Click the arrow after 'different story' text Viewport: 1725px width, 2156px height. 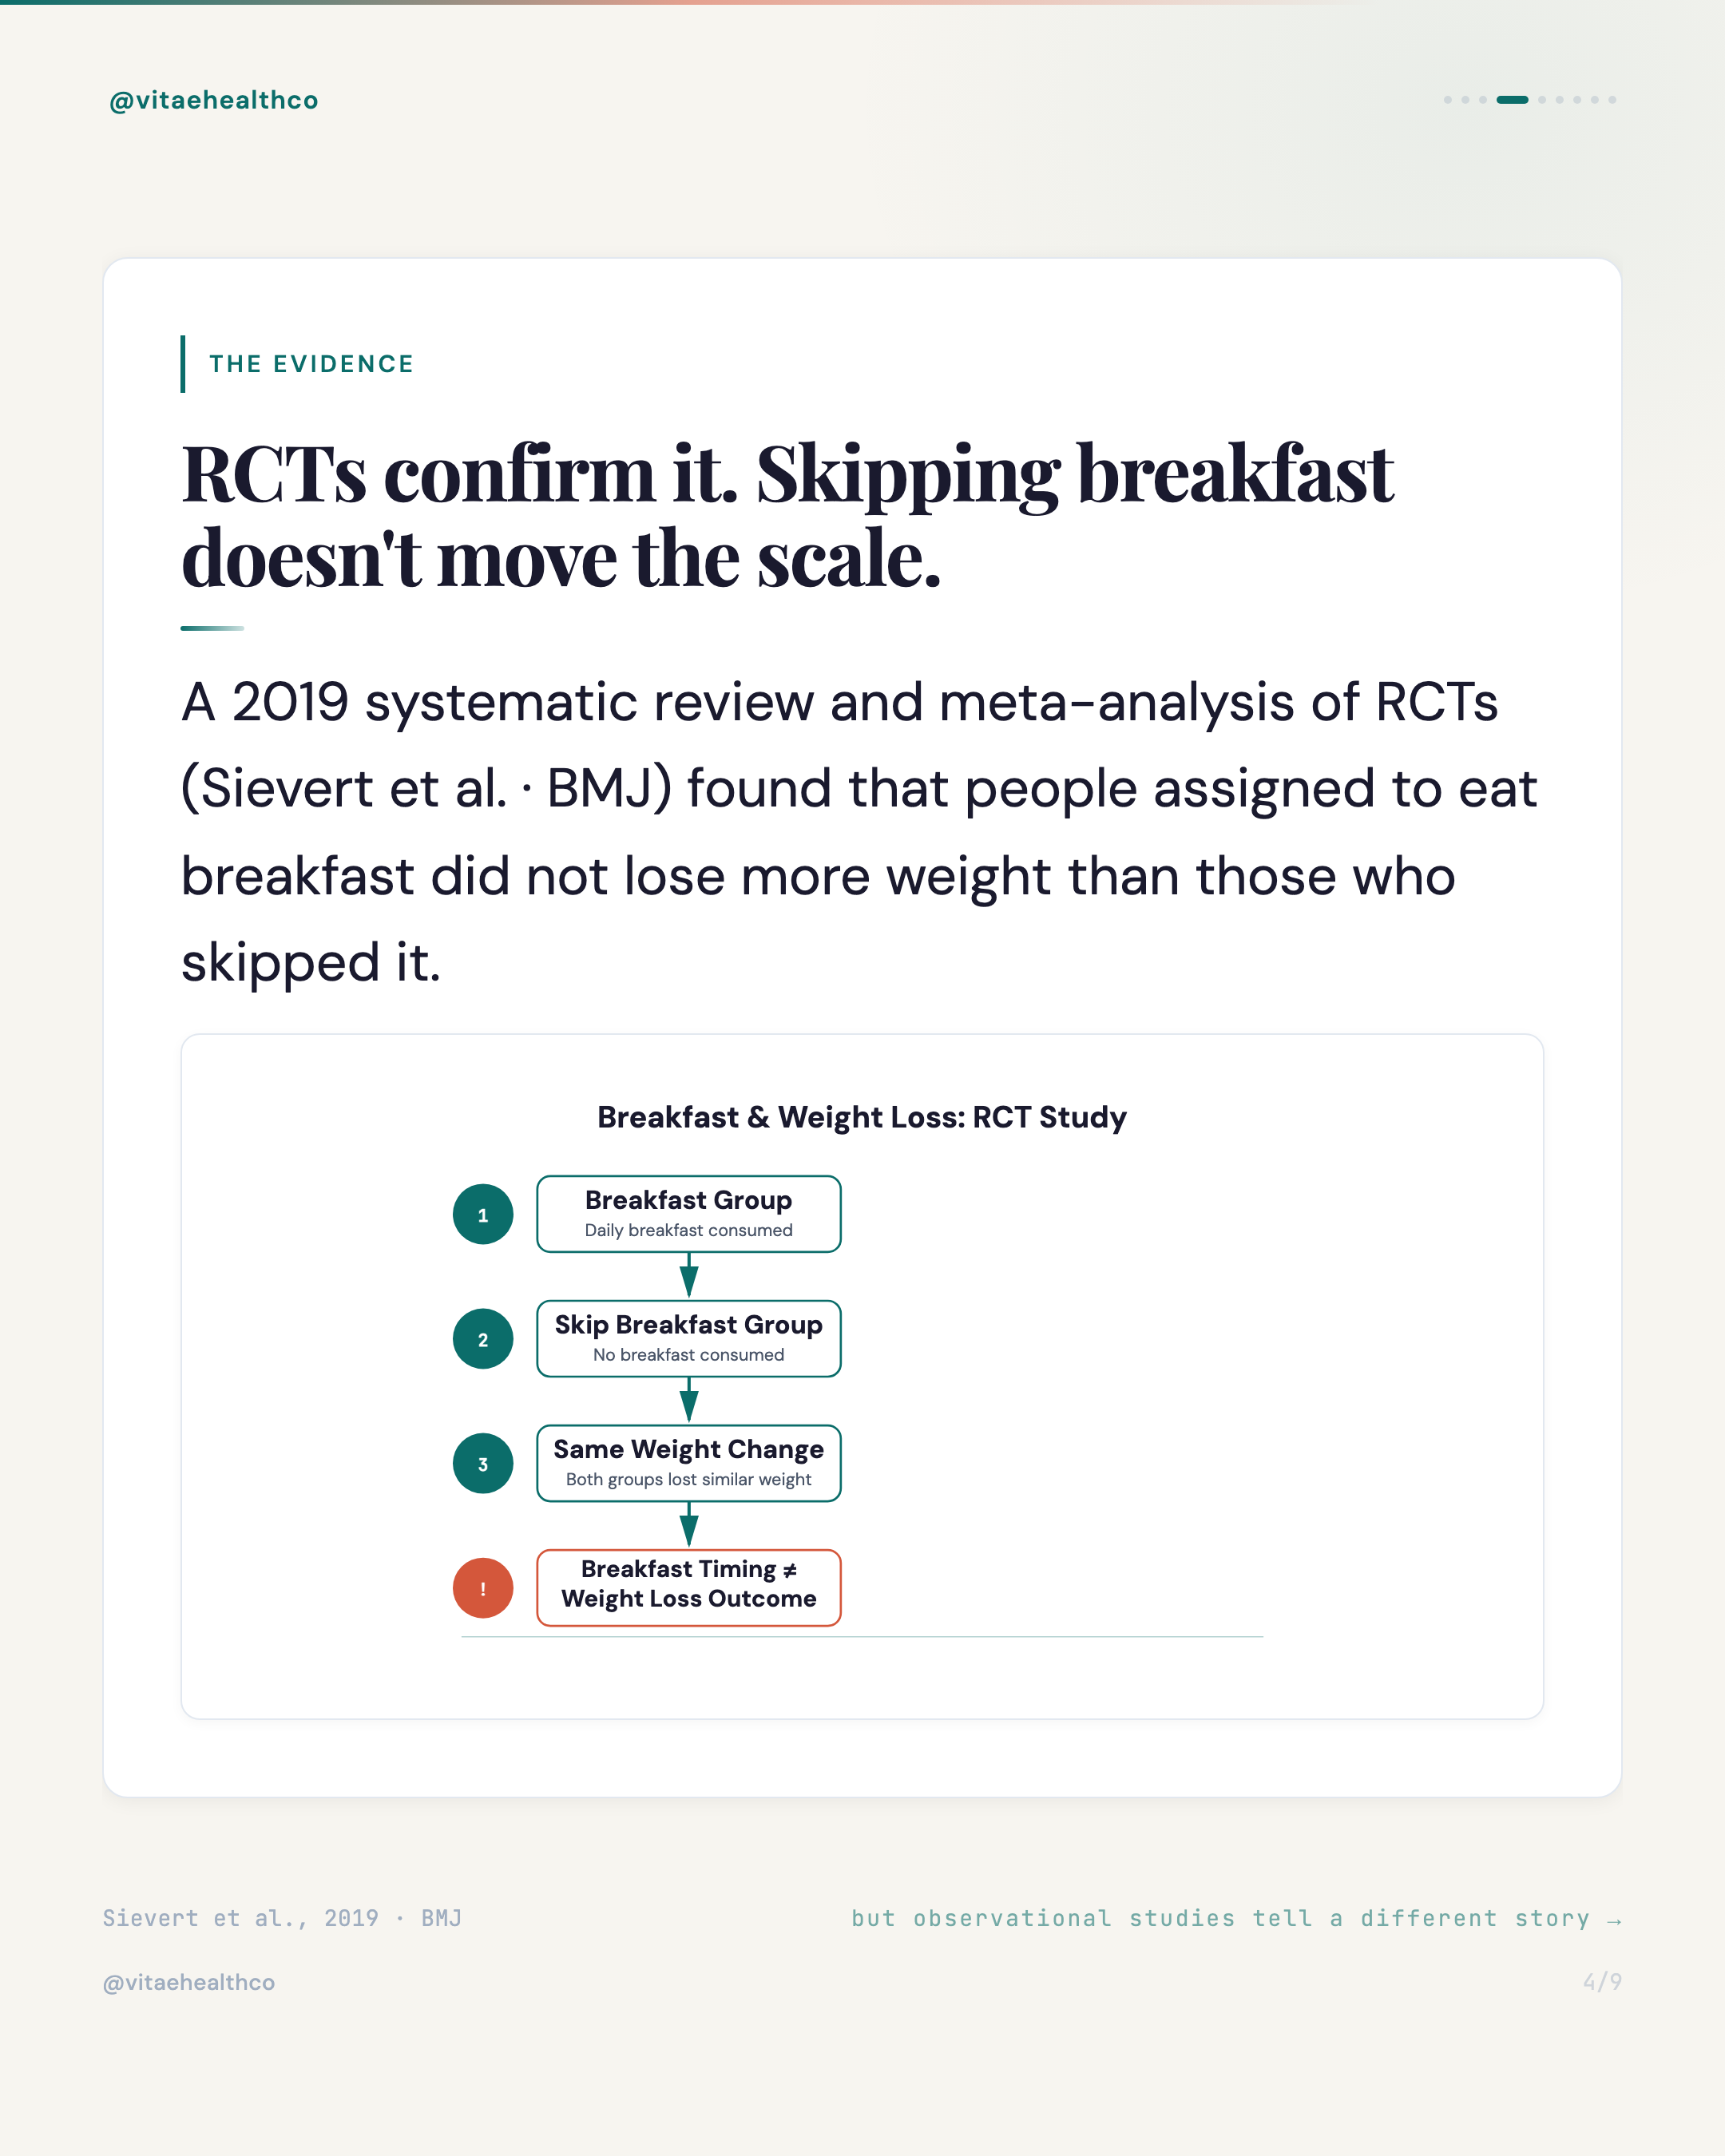1613,1920
